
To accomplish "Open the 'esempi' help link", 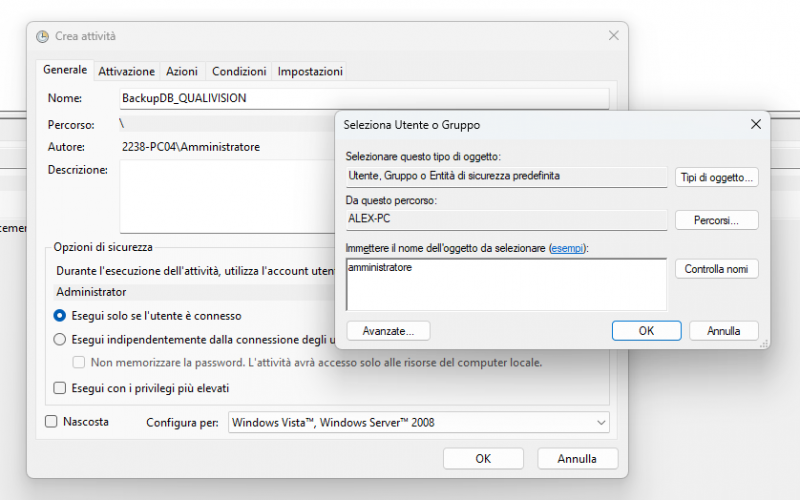I will pos(568,247).
